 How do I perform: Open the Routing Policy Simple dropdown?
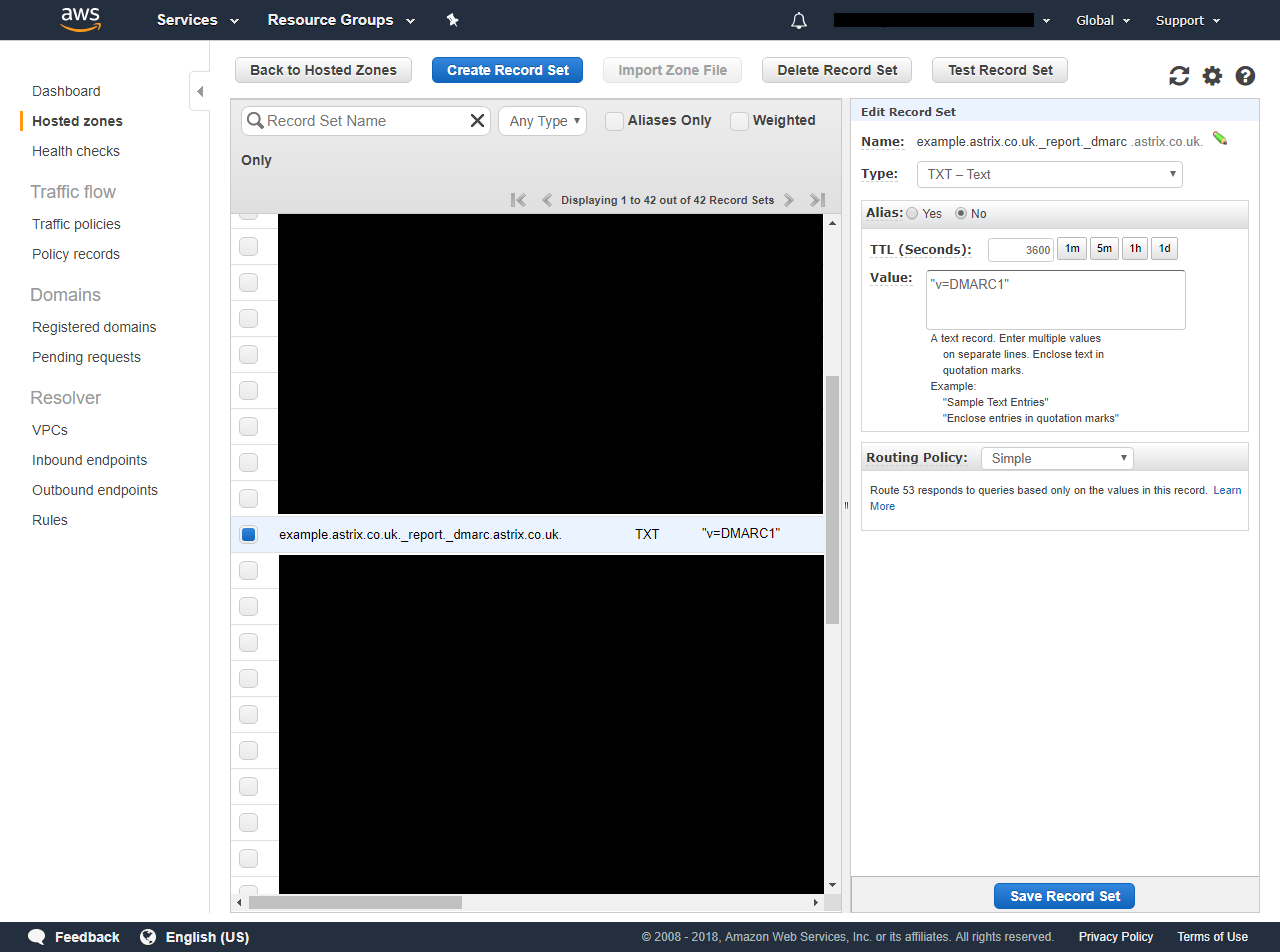pyautogui.click(x=1056, y=458)
